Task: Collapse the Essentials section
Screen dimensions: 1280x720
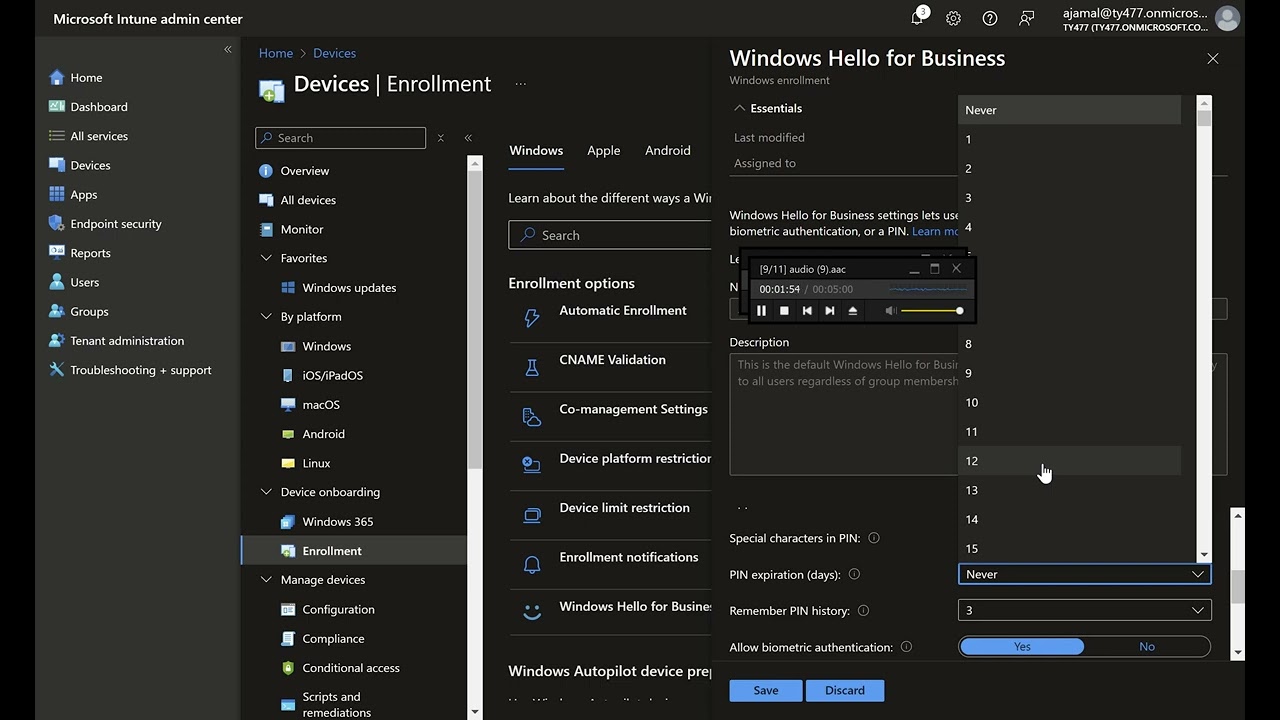Action: tap(740, 108)
